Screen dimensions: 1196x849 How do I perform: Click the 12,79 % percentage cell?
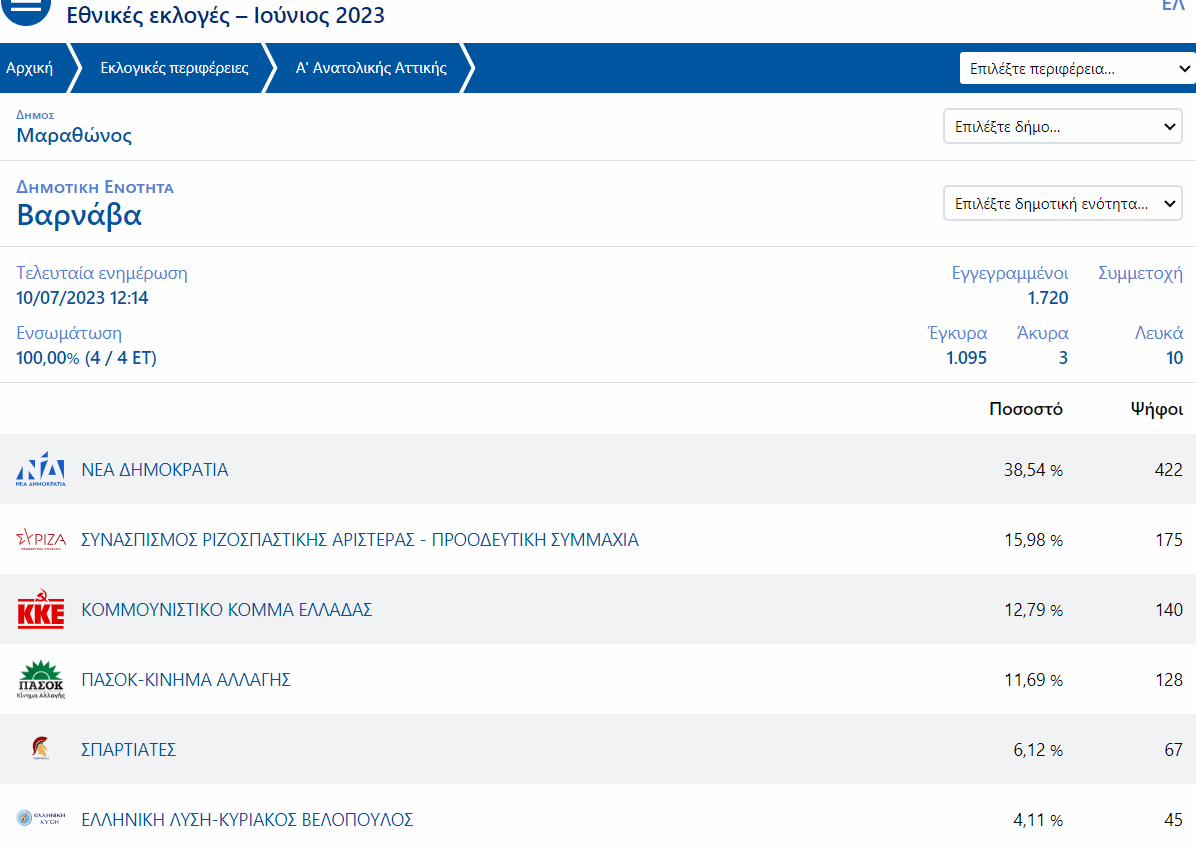1034,610
